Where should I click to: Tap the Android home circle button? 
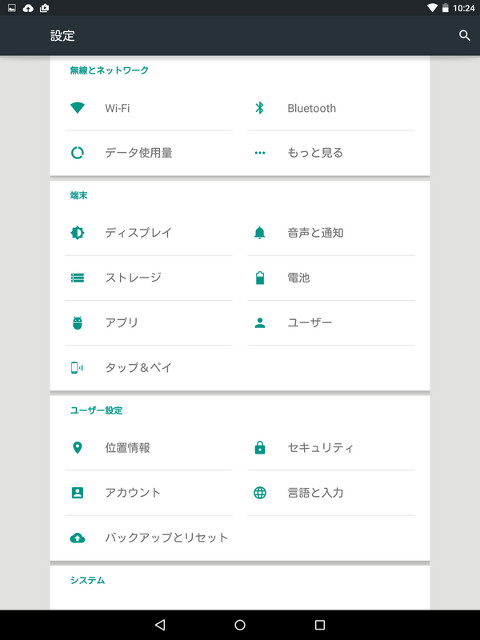point(240,625)
